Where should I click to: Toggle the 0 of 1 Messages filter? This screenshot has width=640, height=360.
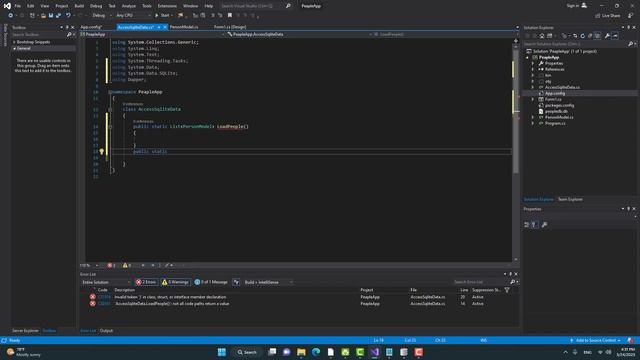click(x=211, y=282)
